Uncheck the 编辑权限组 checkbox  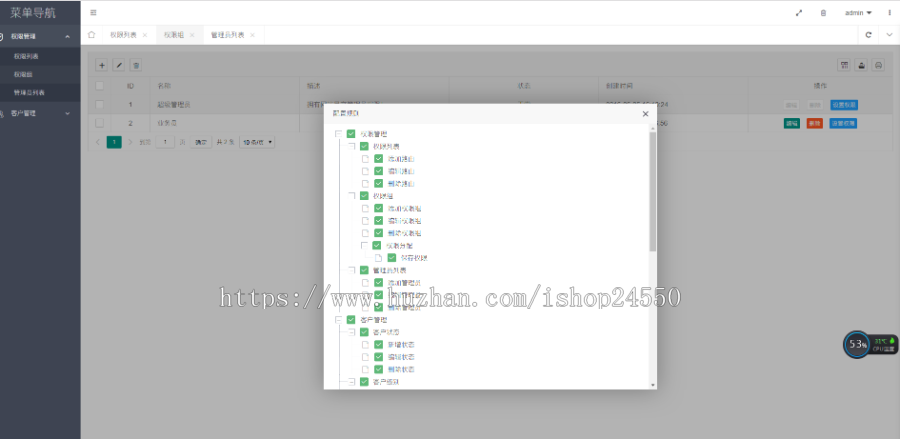click(x=378, y=220)
